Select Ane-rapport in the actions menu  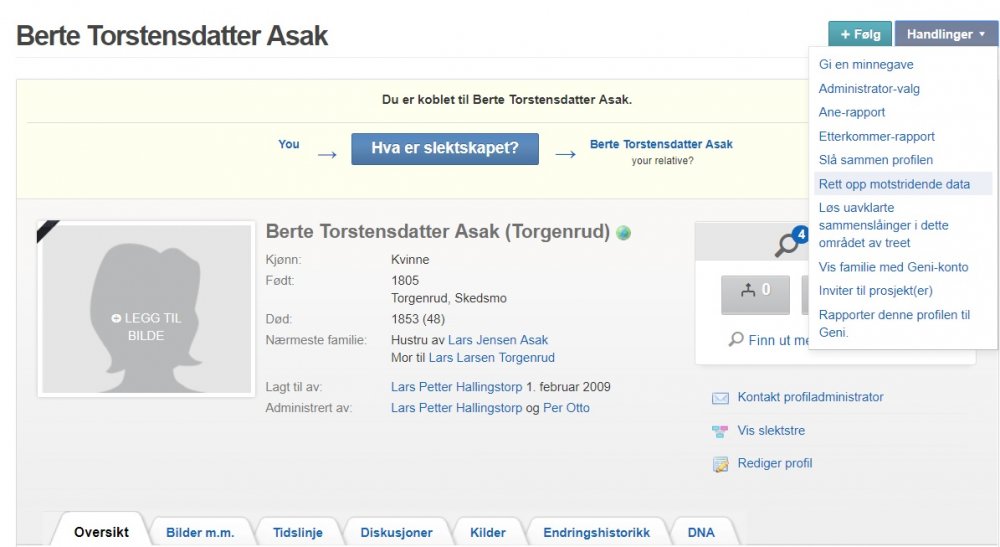click(852, 112)
